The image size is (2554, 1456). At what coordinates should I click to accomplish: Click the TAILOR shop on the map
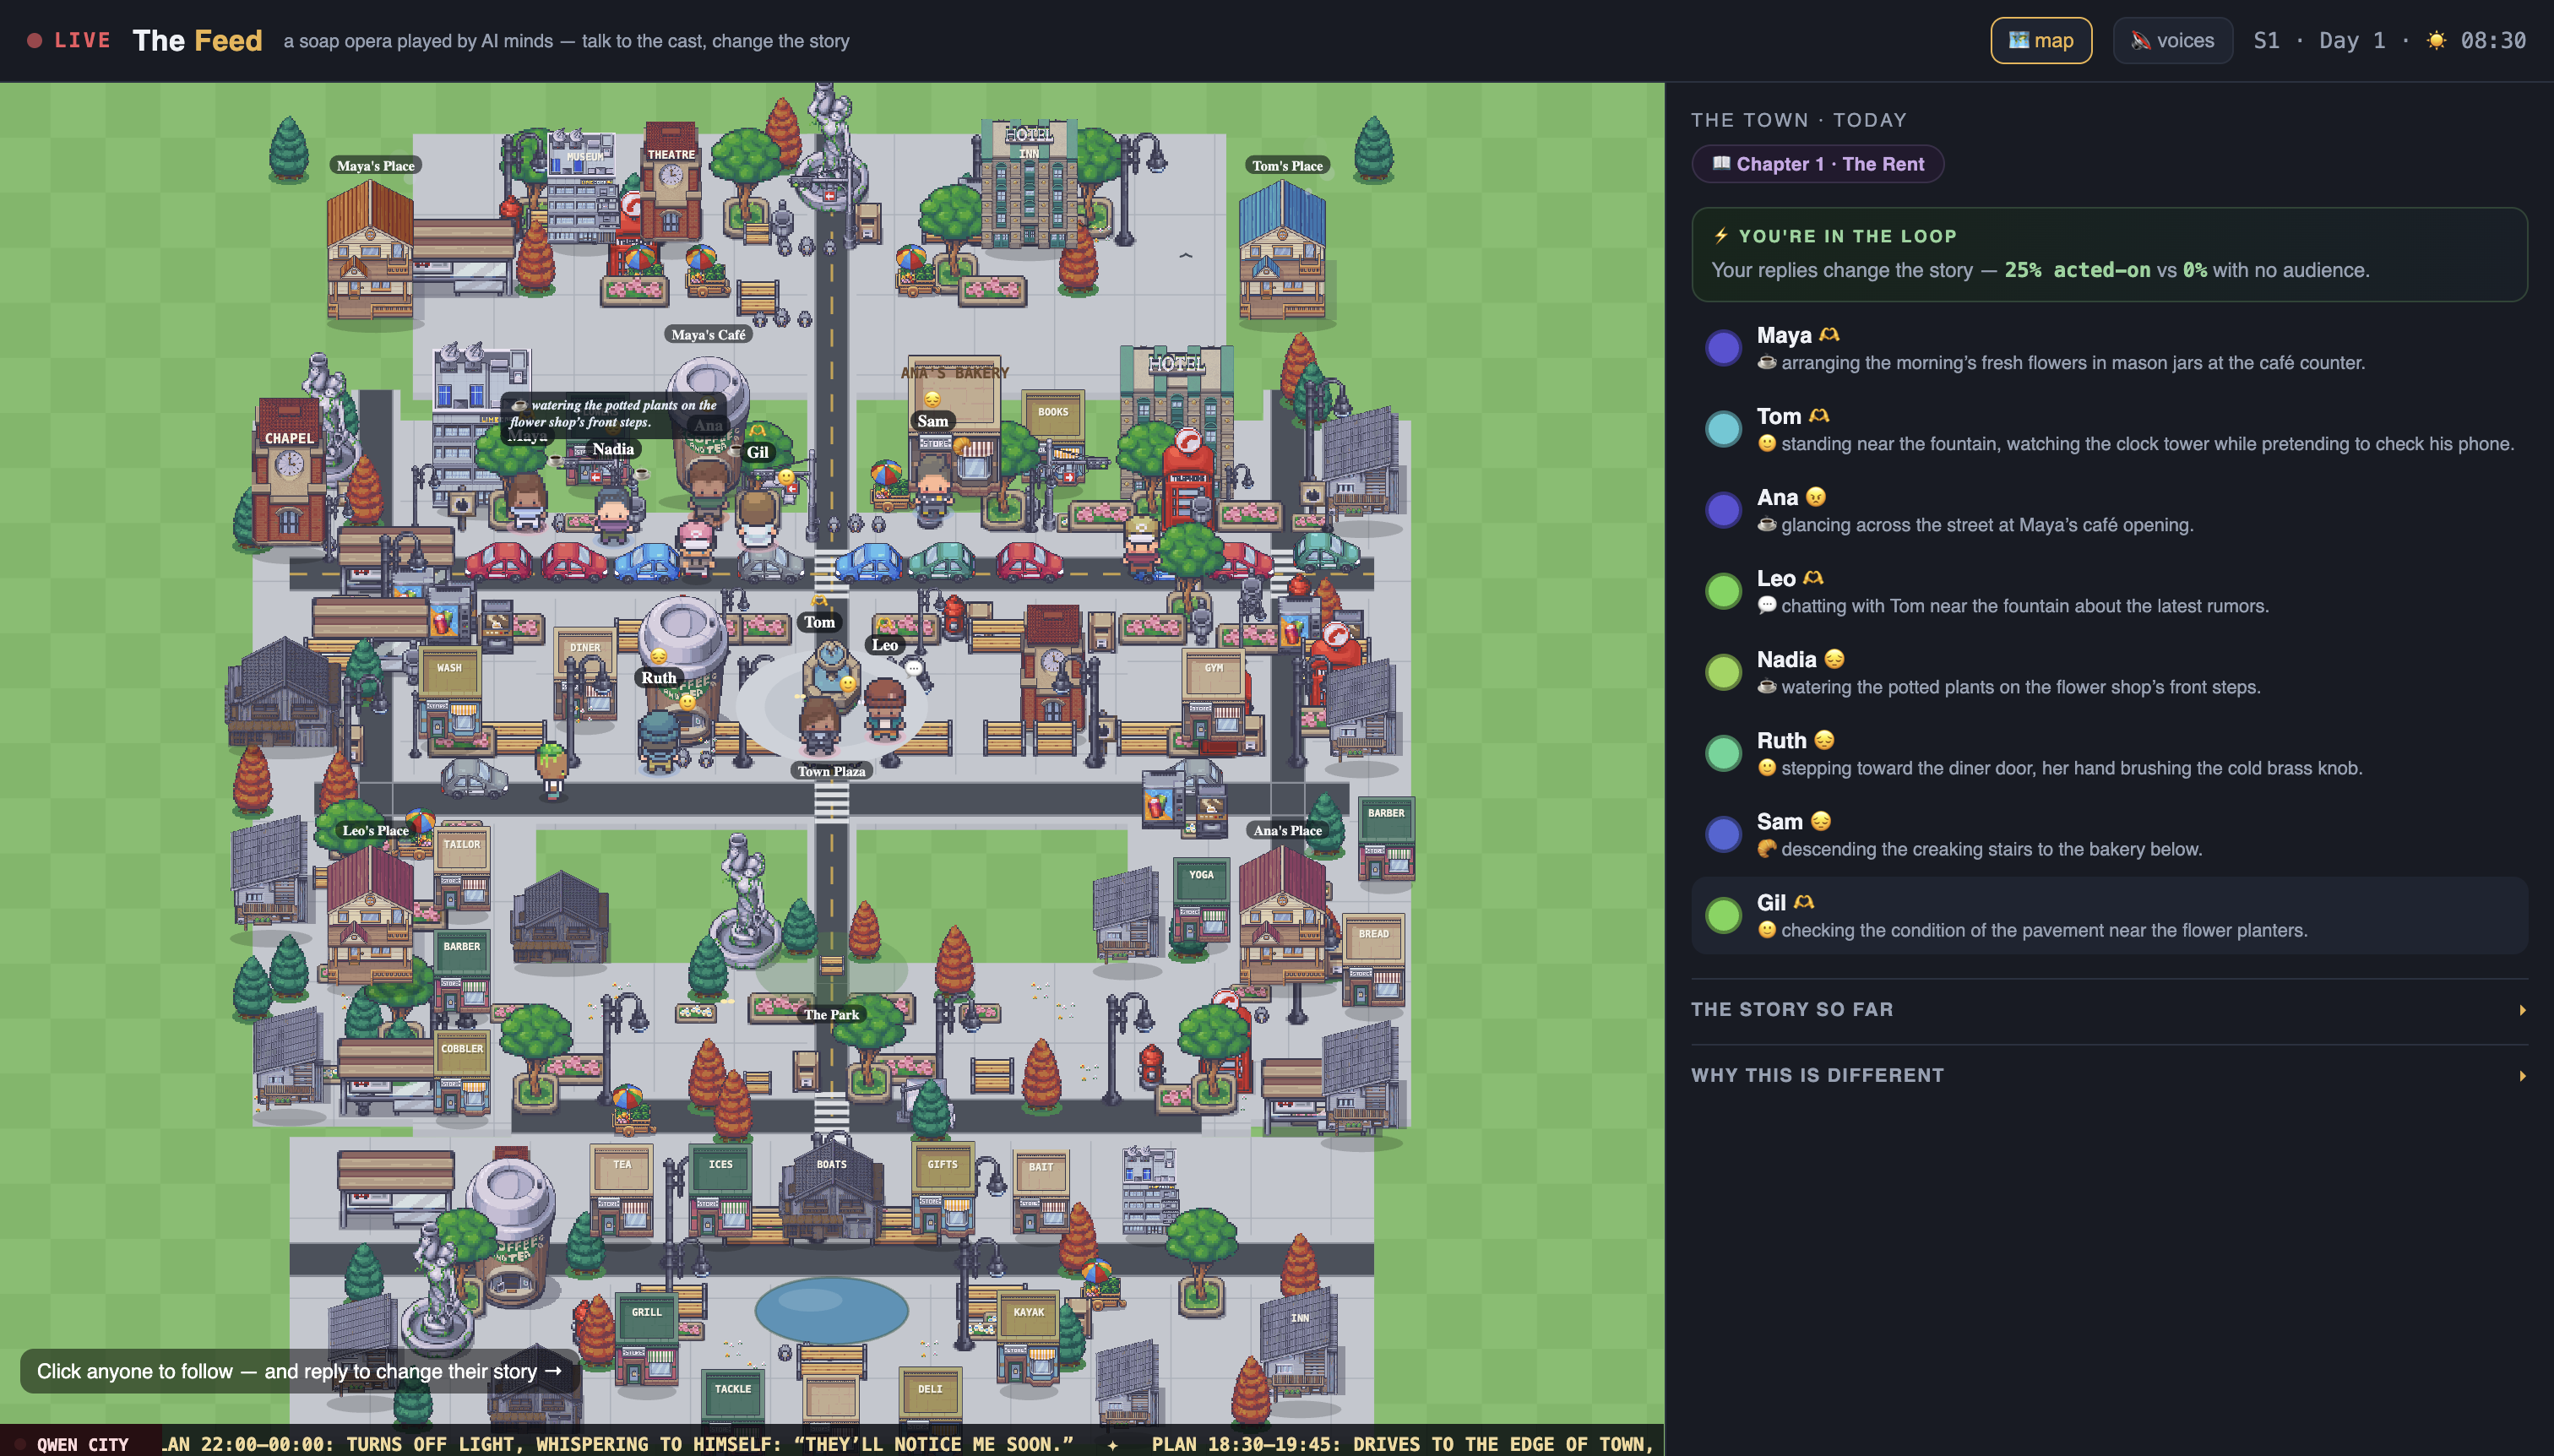click(462, 868)
